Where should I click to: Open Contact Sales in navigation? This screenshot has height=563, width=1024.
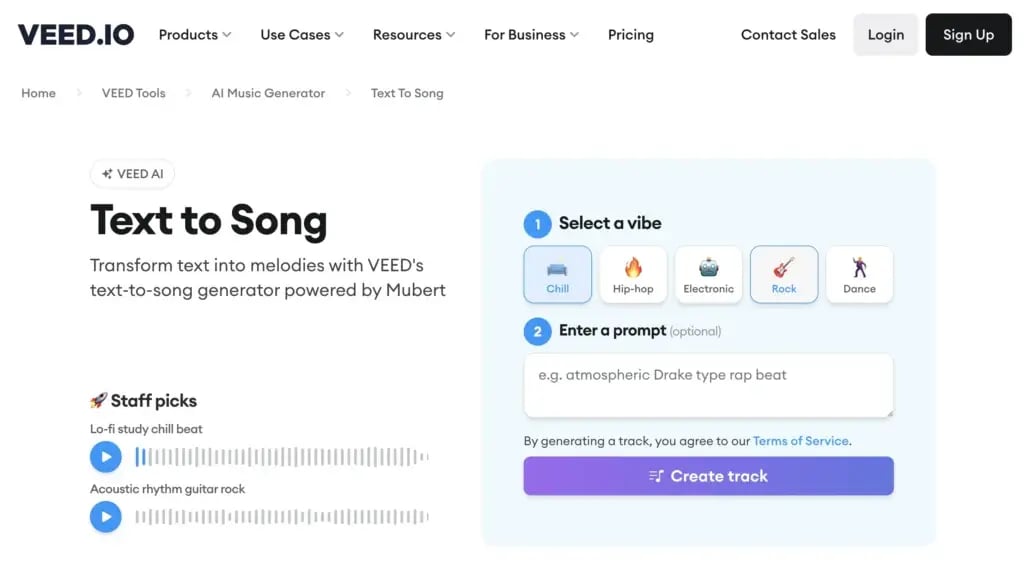(x=788, y=35)
